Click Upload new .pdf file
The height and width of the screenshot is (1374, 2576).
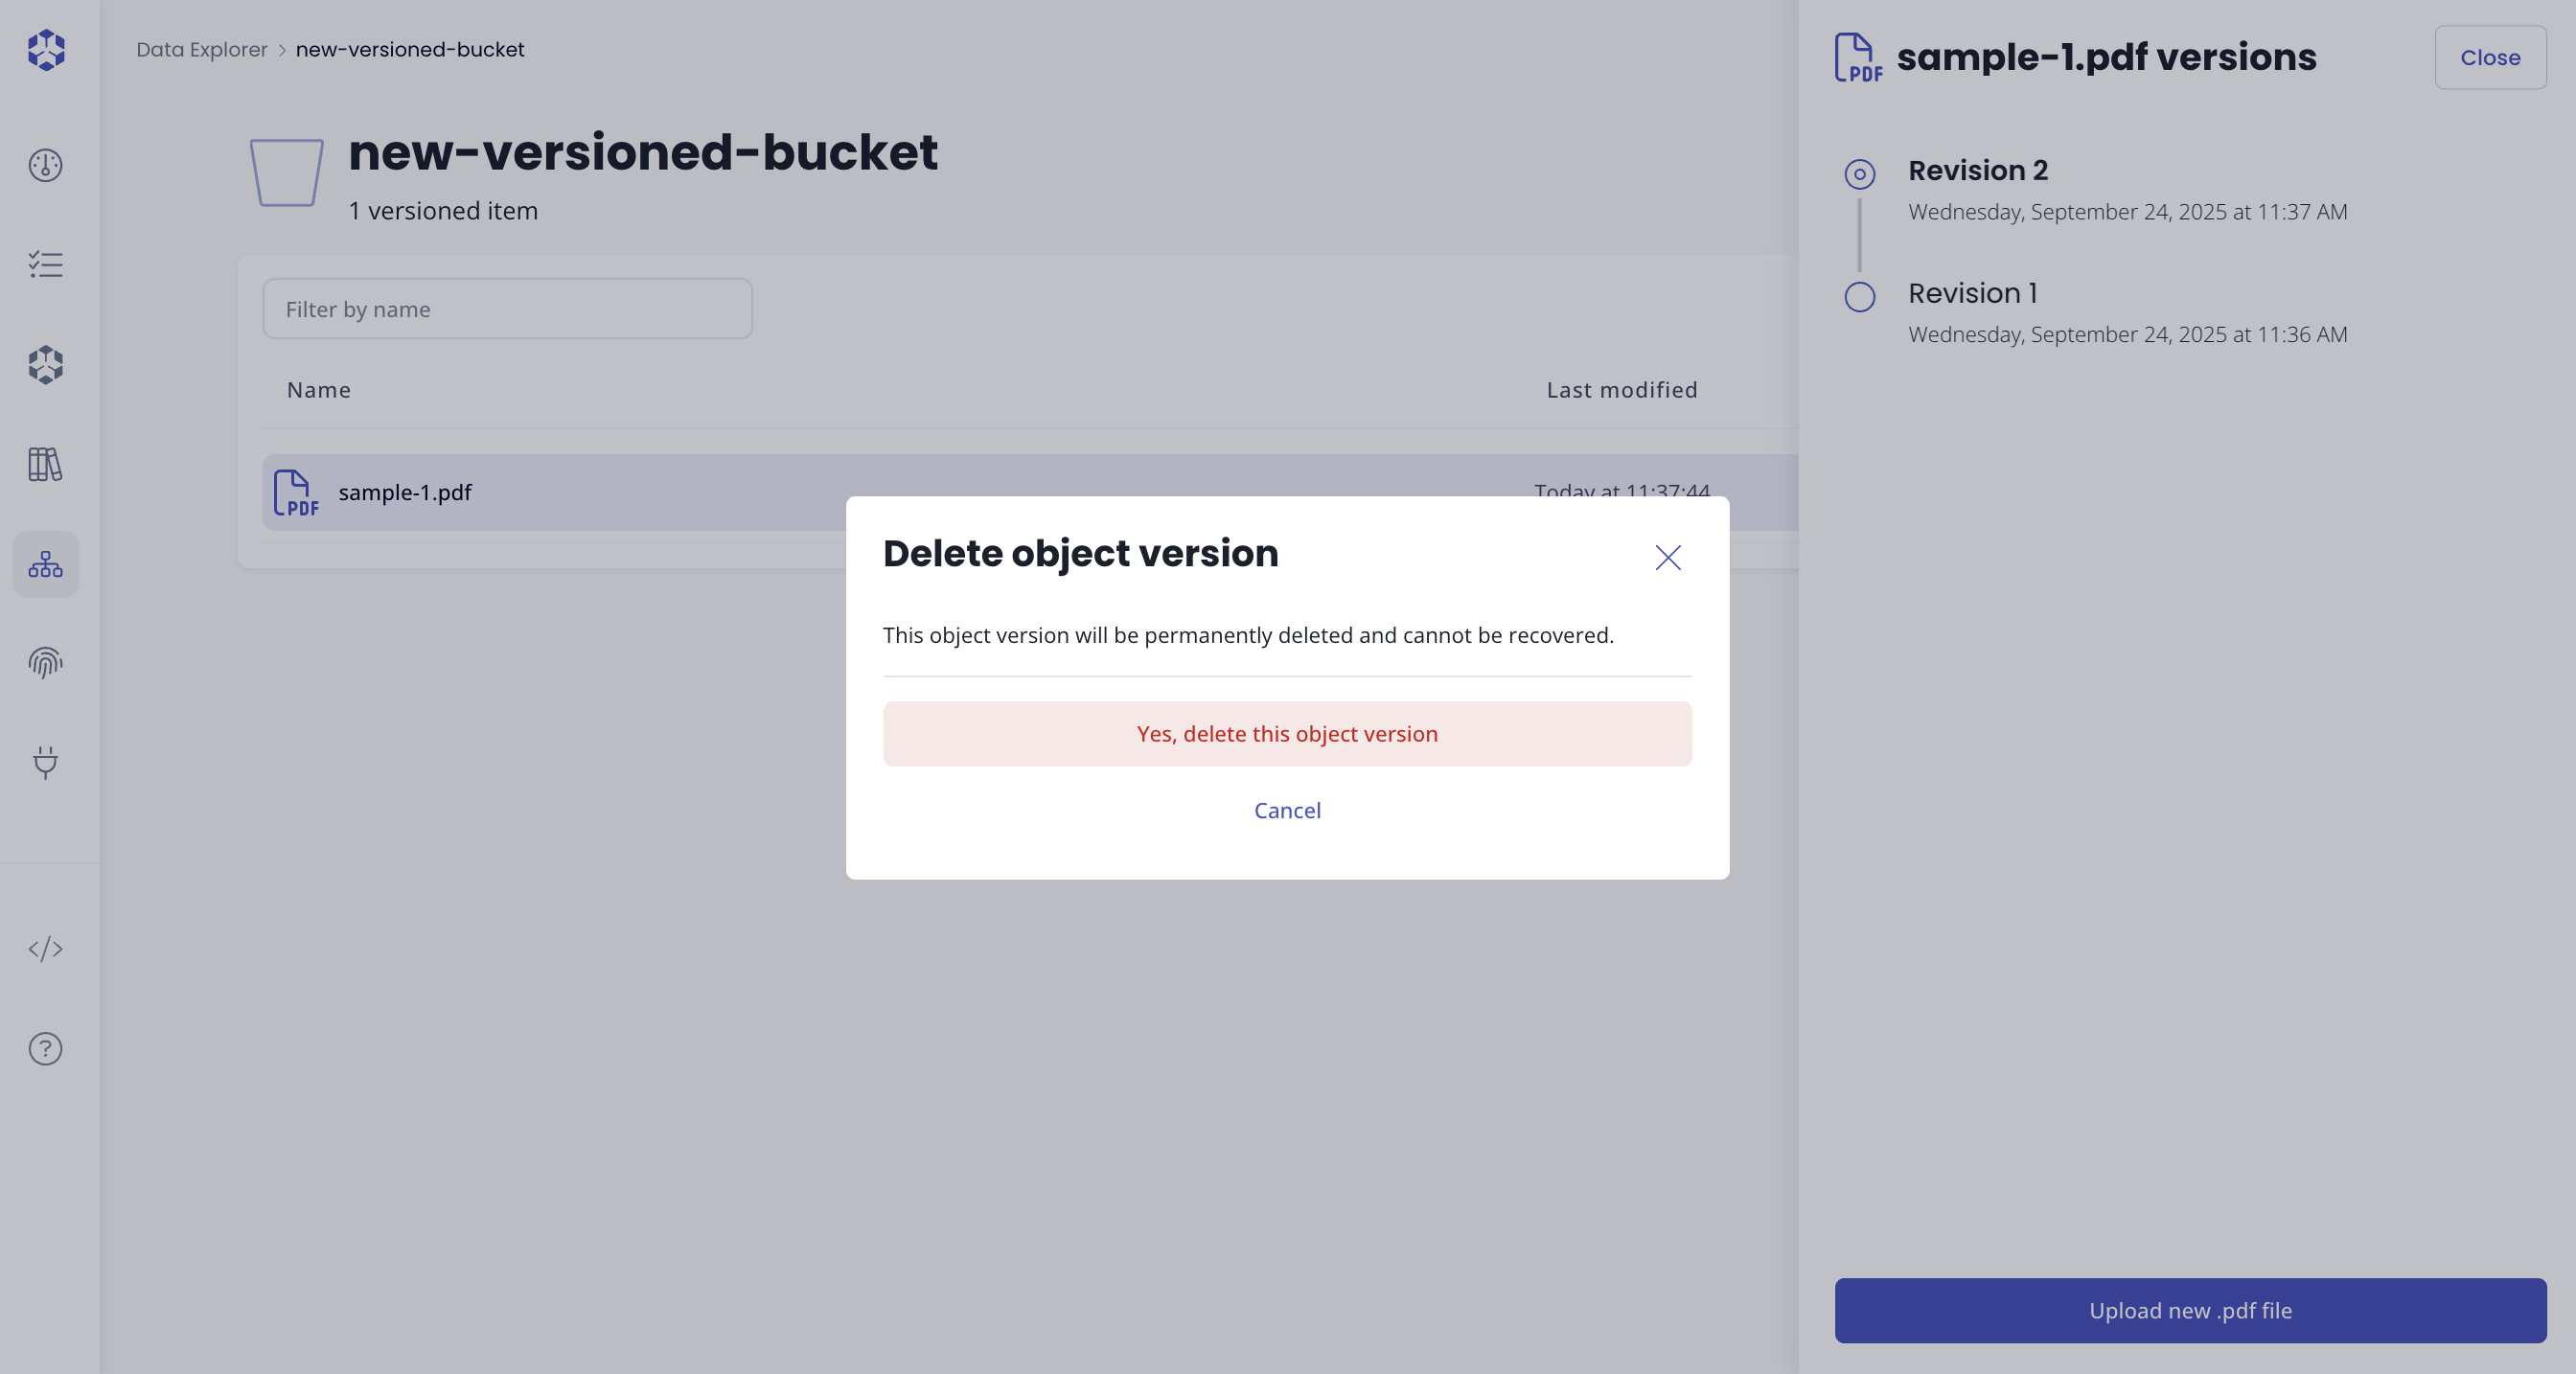pyautogui.click(x=2190, y=1311)
